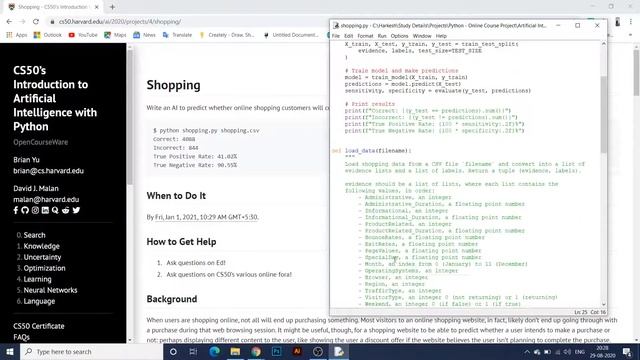Open the Creately bookmark
640x360 pixels.
(x=227, y=35)
